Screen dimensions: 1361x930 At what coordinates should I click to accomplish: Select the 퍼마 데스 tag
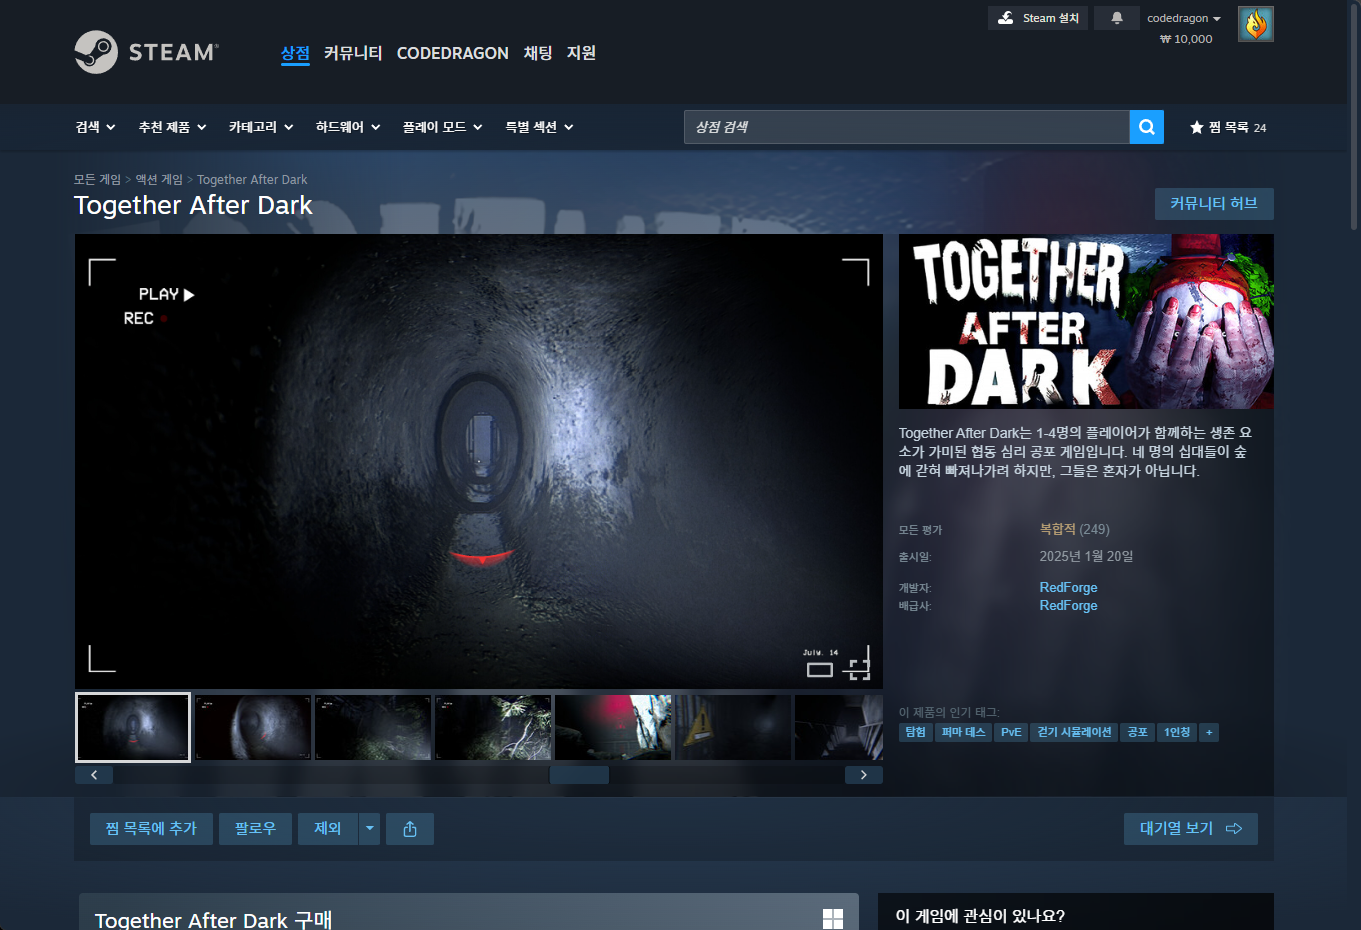click(x=963, y=733)
